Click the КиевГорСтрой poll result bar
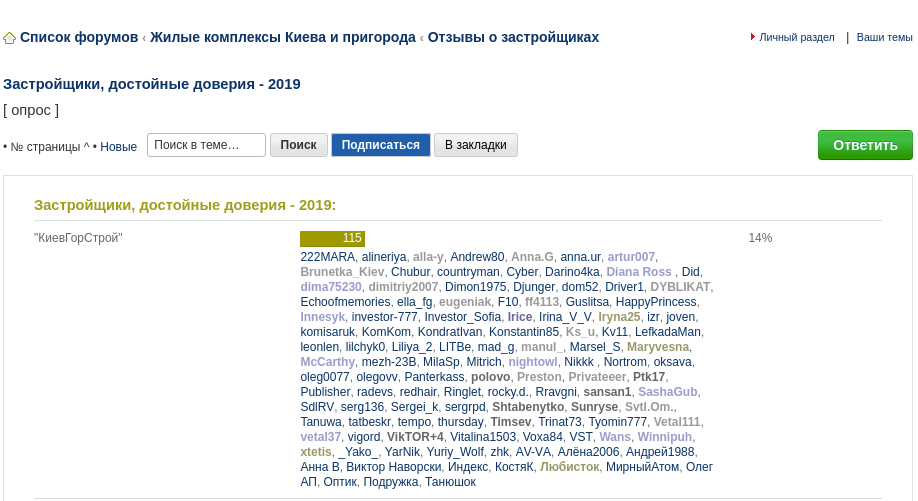Image resolution: width=918 pixels, height=501 pixels. pos(332,238)
